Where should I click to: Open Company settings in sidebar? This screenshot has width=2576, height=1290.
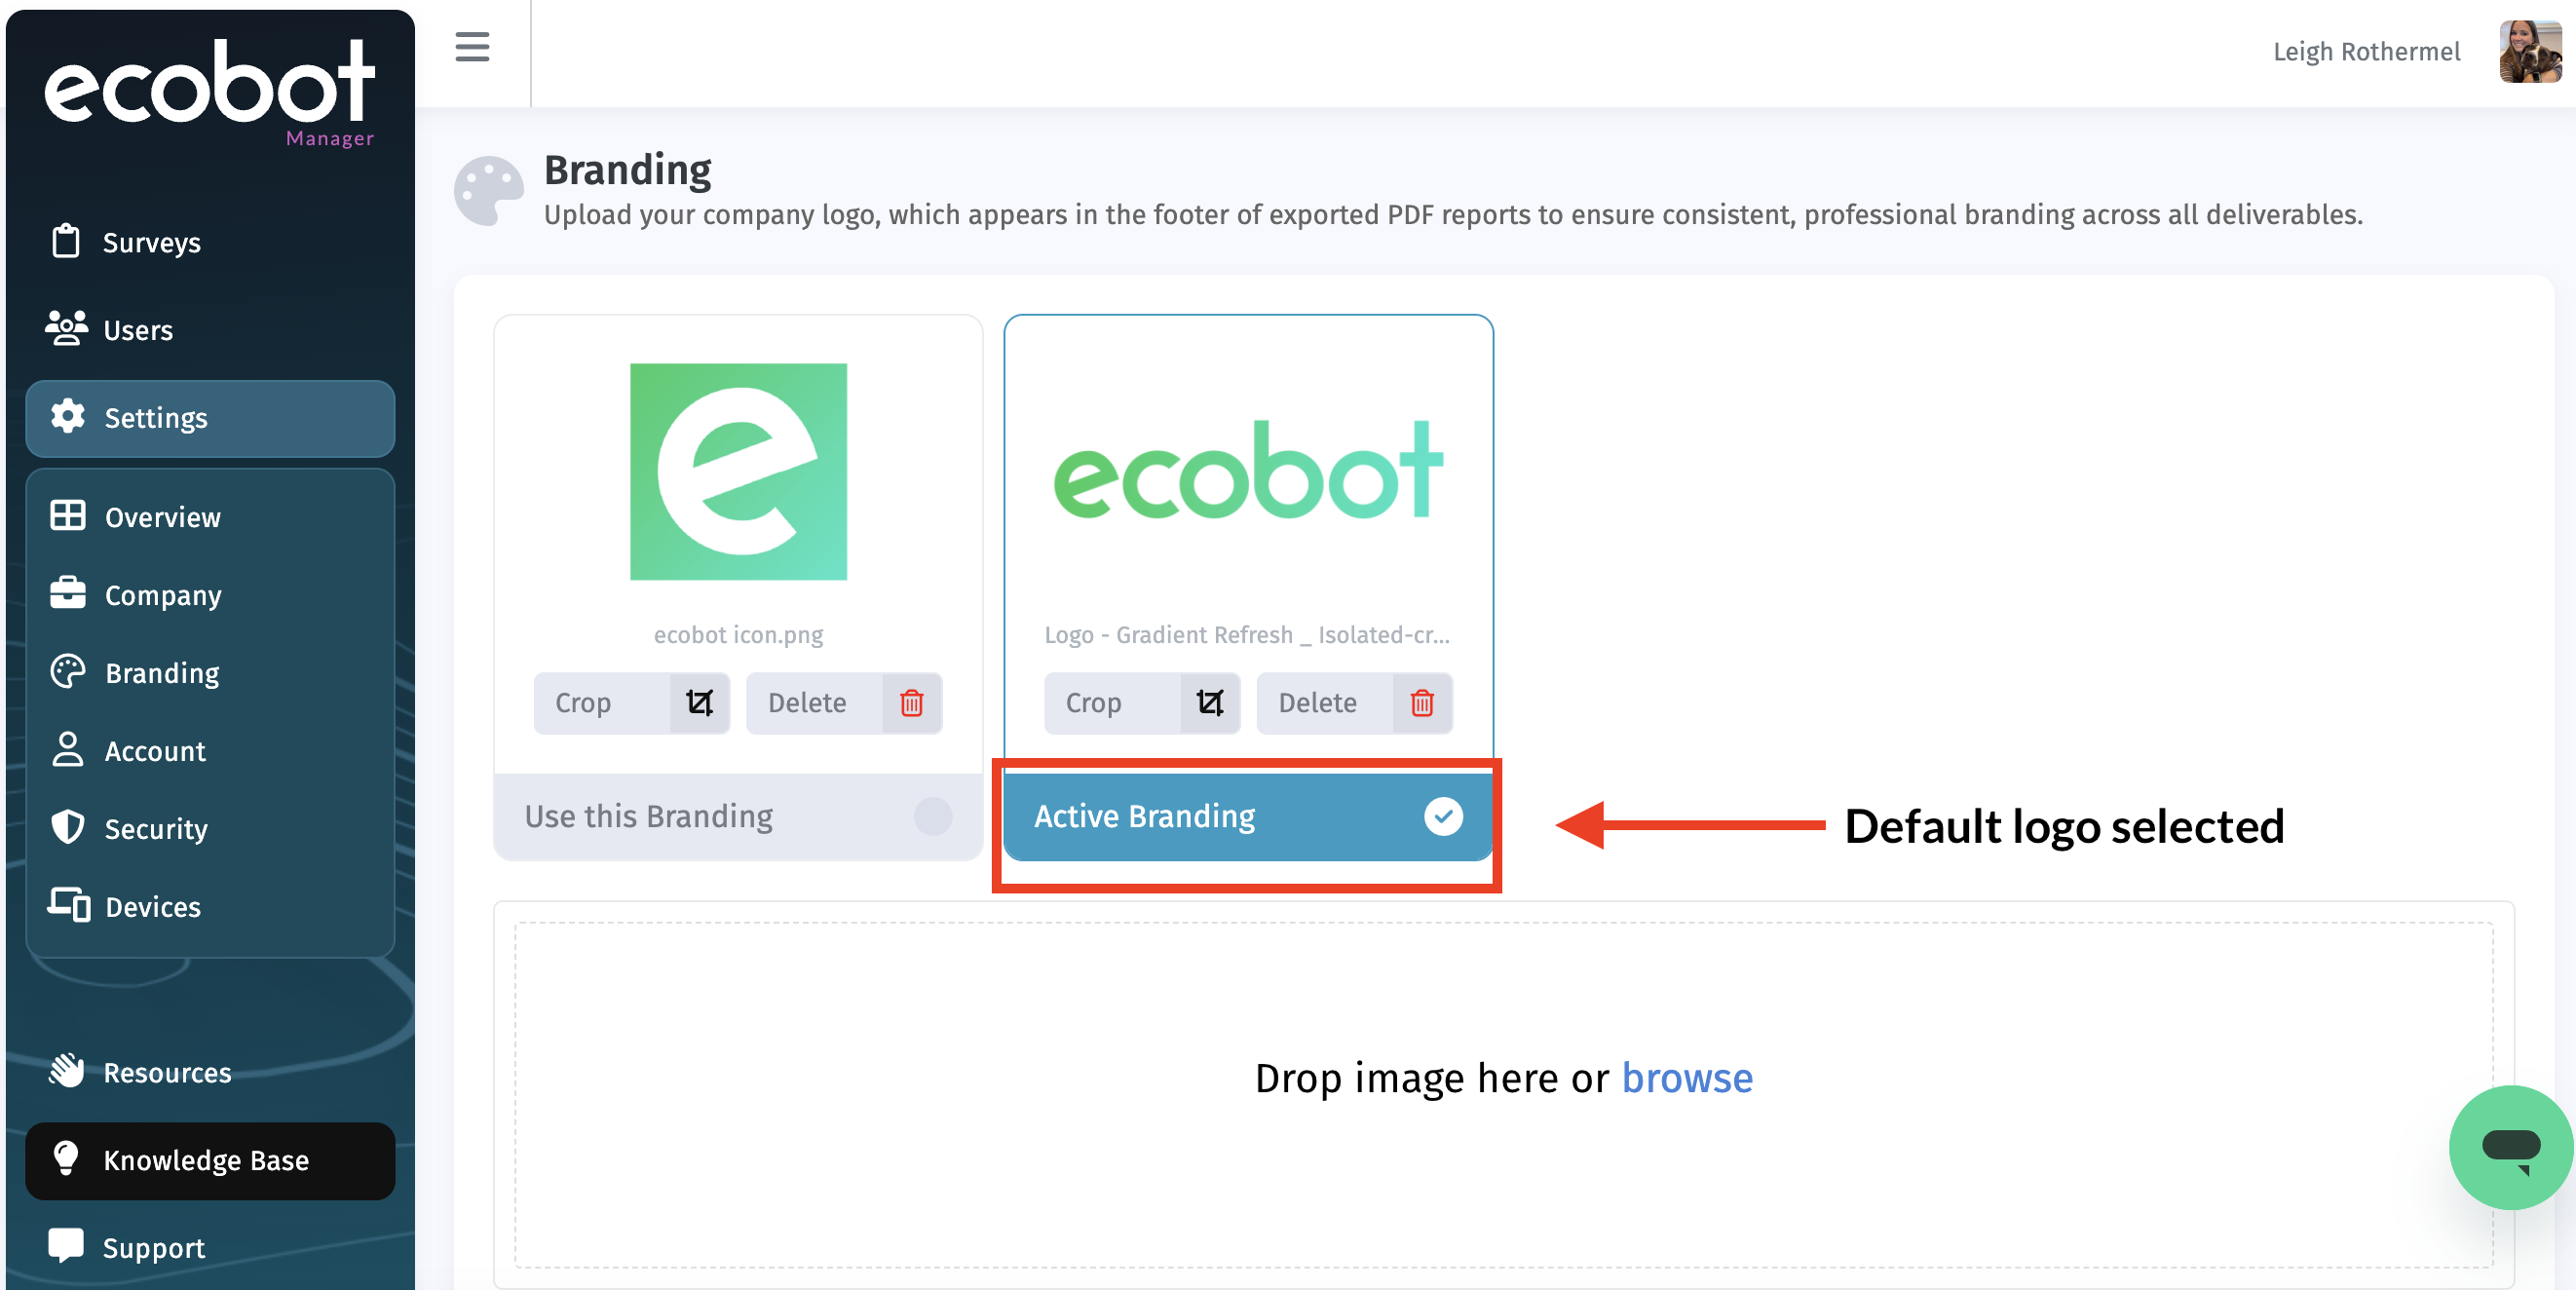pyautogui.click(x=163, y=595)
